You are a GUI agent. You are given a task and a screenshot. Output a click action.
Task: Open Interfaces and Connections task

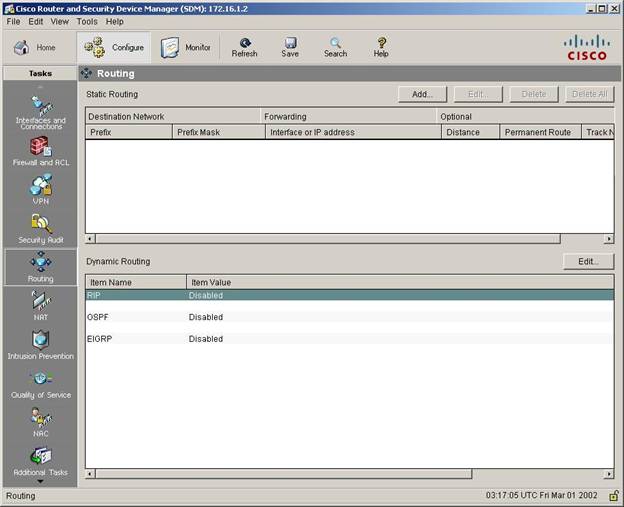tap(41, 113)
